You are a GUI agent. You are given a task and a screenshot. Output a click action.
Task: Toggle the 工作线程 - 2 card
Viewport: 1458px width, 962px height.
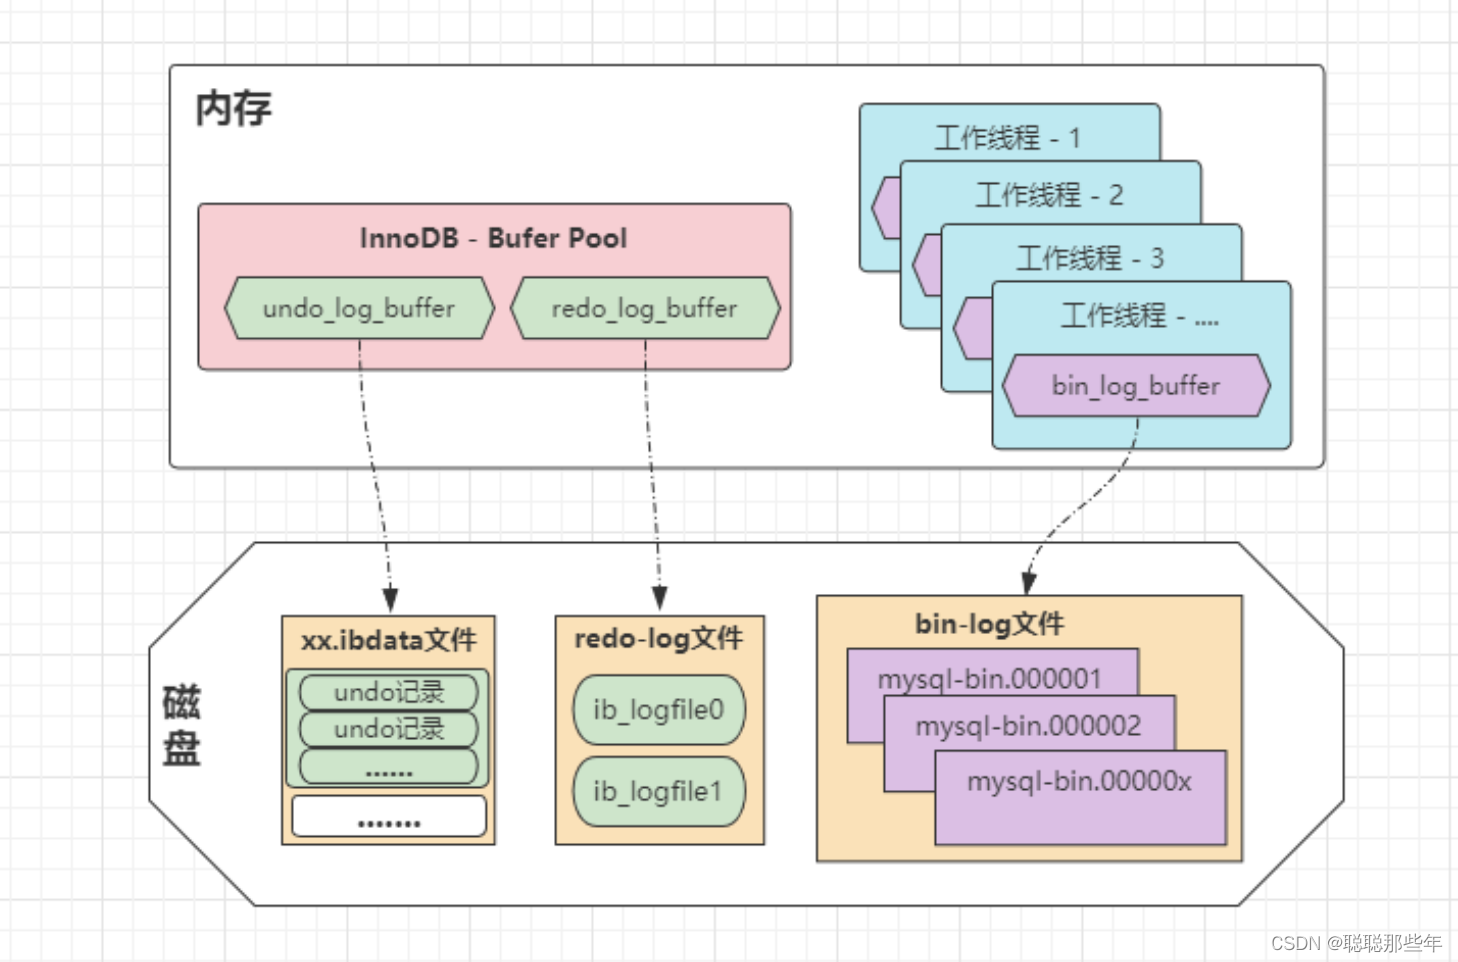(1050, 196)
